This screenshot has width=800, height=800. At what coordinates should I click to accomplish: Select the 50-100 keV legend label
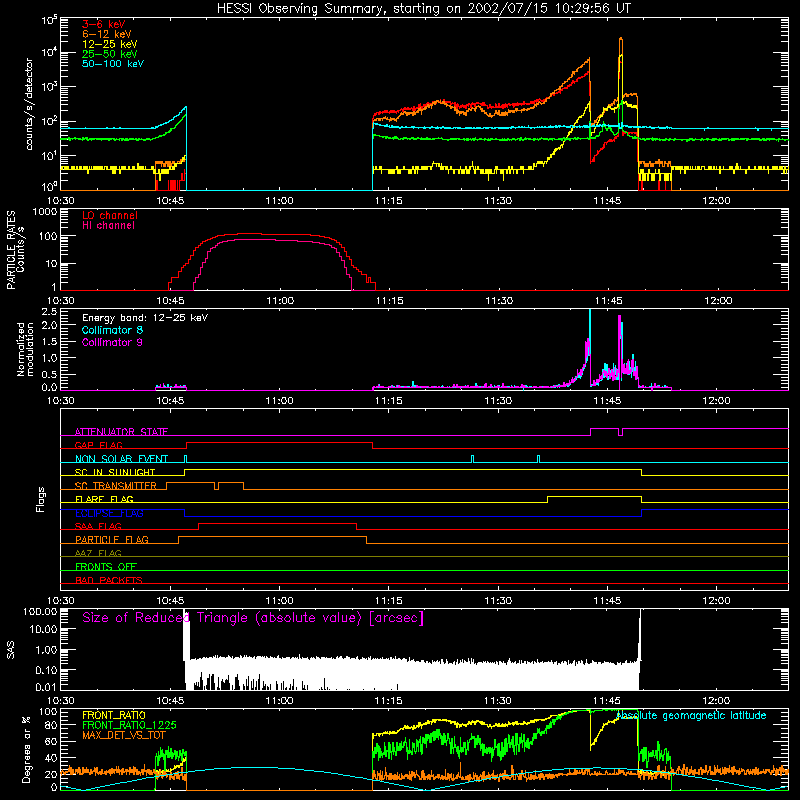pos(113,64)
